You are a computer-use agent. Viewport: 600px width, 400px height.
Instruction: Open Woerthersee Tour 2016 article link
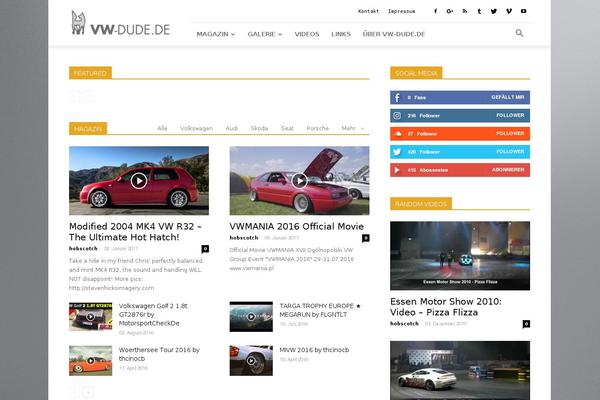(x=159, y=354)
